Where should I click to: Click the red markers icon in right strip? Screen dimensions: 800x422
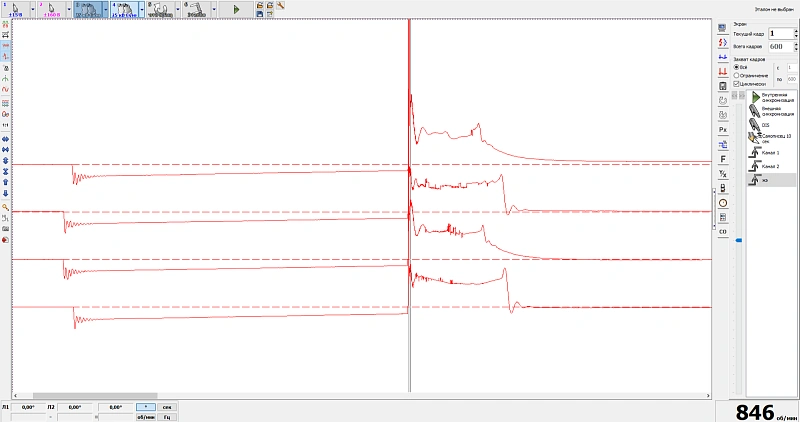pos(722,71)
